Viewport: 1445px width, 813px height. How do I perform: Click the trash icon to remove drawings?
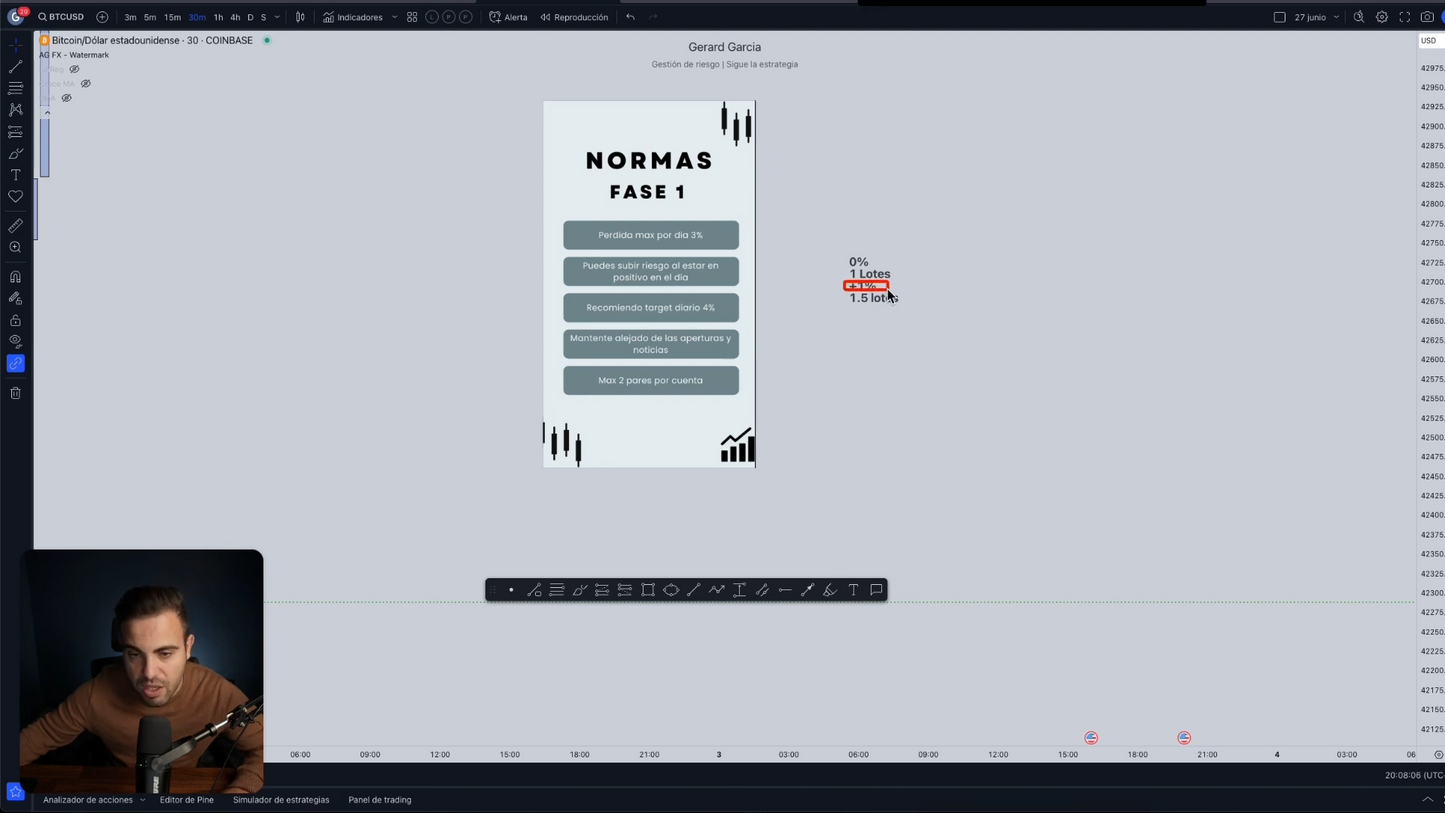point(15,393)
